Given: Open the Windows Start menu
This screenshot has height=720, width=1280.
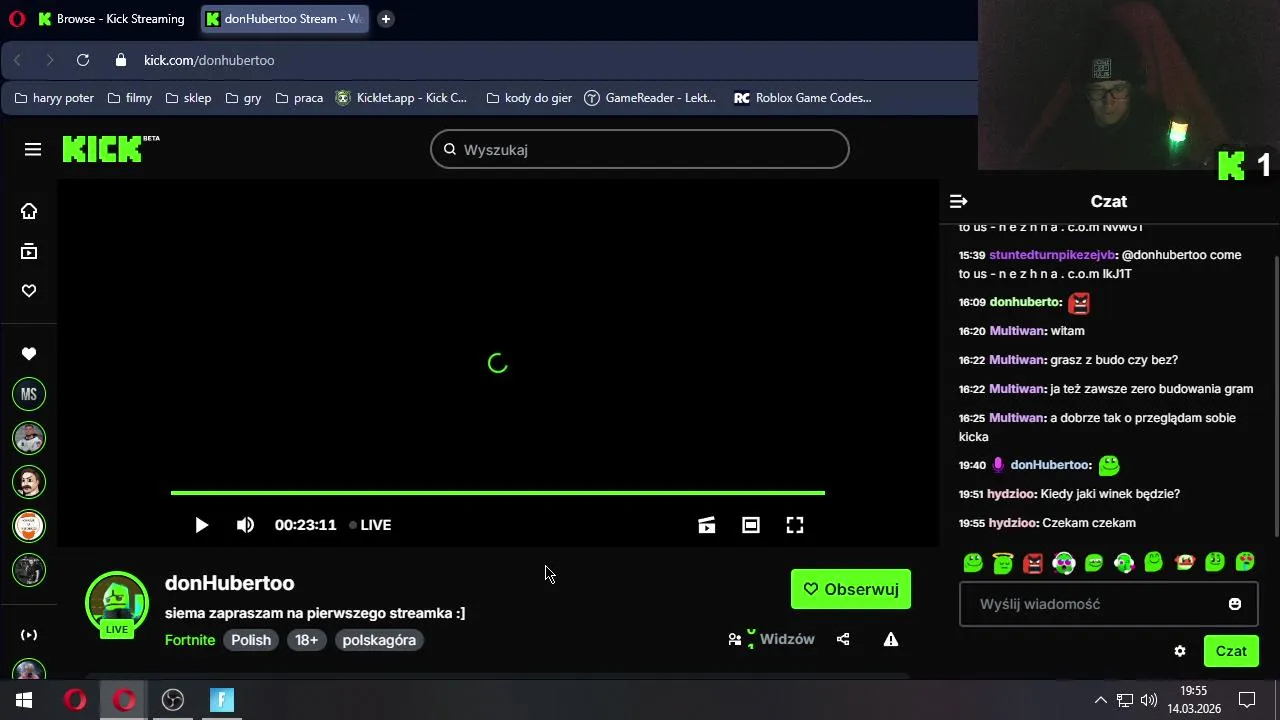Looking at the screenshot, I should coord(24,700).
